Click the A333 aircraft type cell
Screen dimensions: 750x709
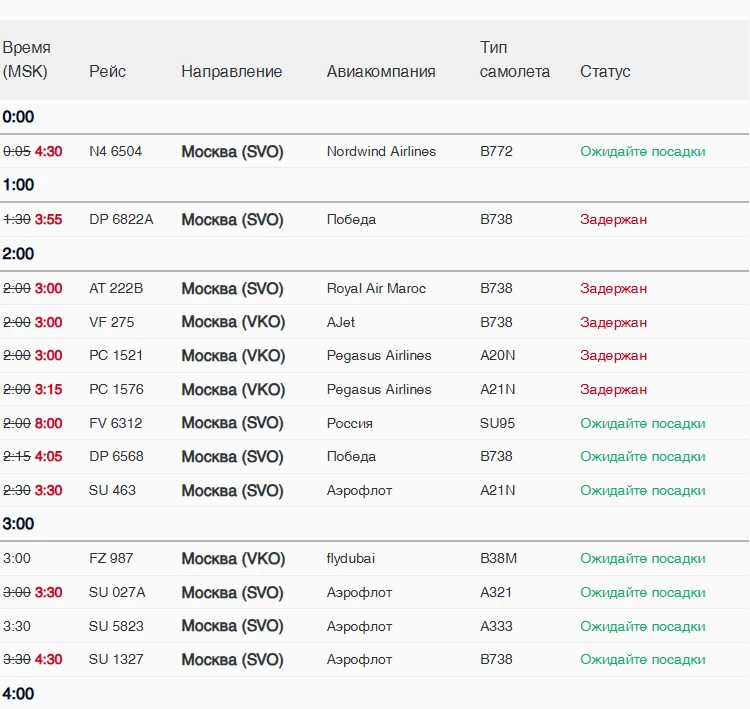tap(496, 626)
